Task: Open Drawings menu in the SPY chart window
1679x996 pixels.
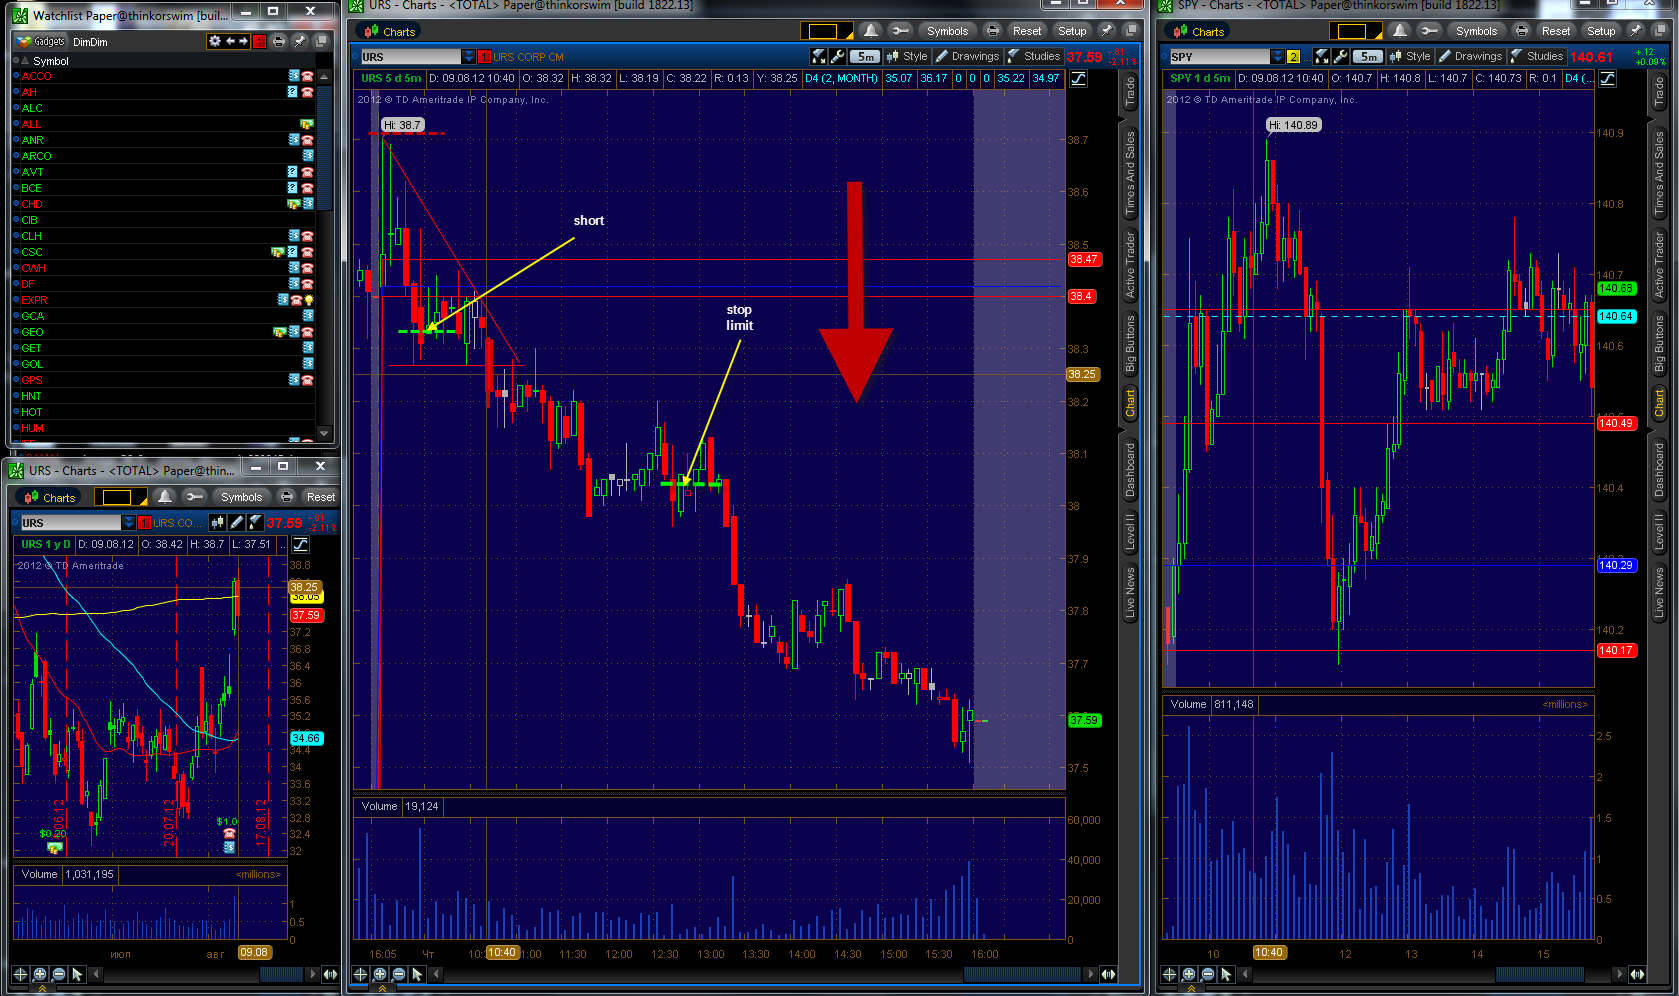Action: pos(1471,57)
